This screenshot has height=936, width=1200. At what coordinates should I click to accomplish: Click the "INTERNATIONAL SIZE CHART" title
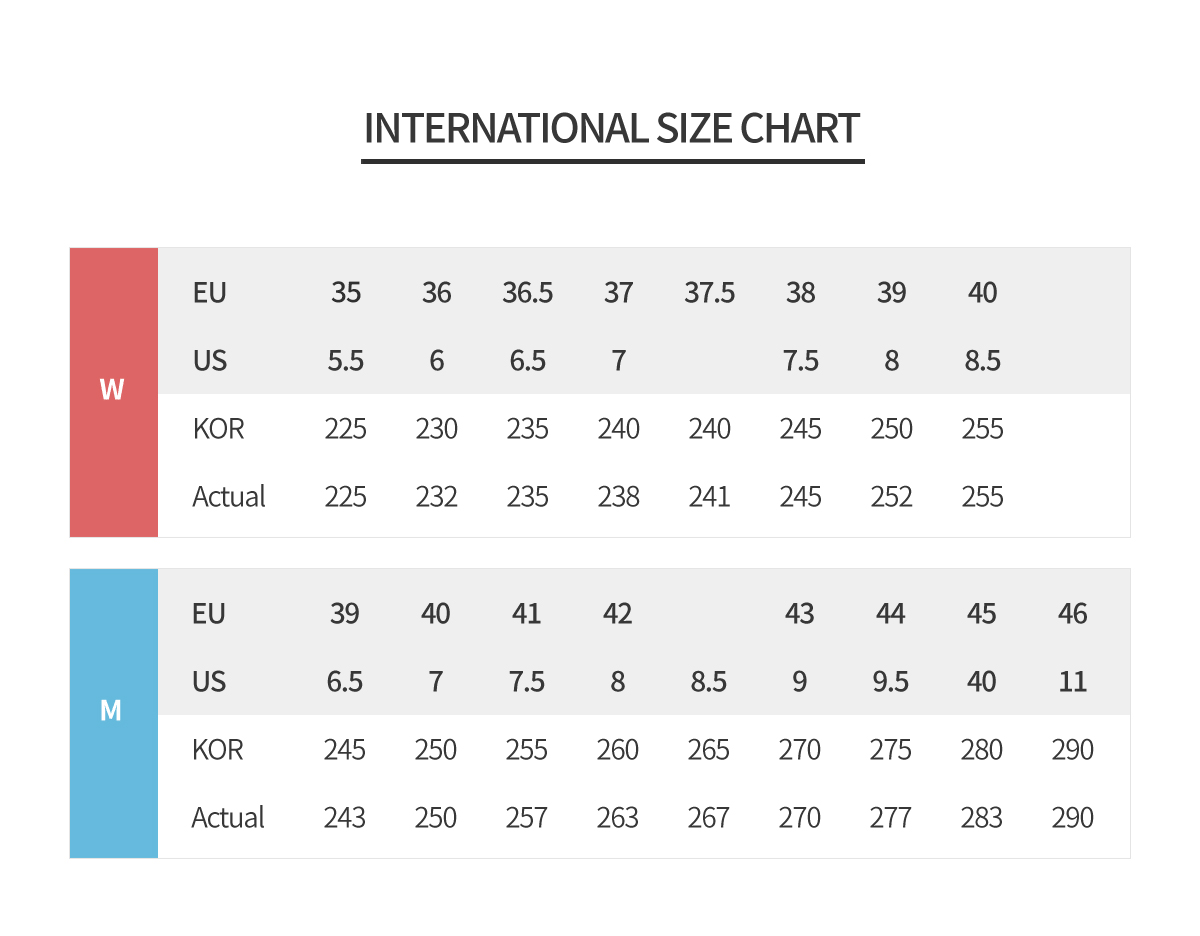click(612, 129)
